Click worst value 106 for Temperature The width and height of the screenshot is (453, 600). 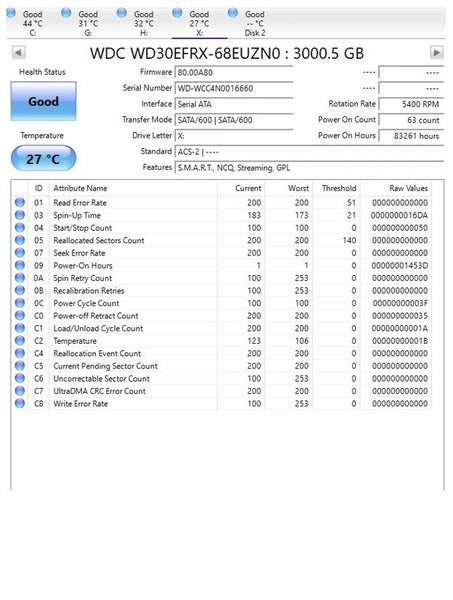[301, 341]
